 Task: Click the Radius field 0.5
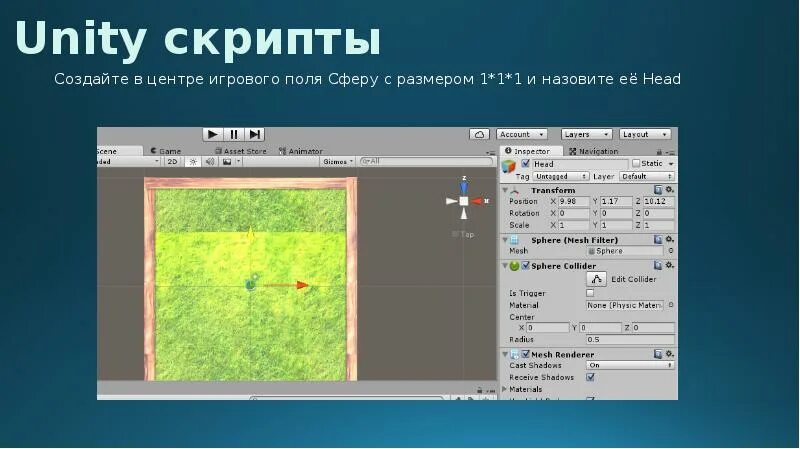pos(631,339)
